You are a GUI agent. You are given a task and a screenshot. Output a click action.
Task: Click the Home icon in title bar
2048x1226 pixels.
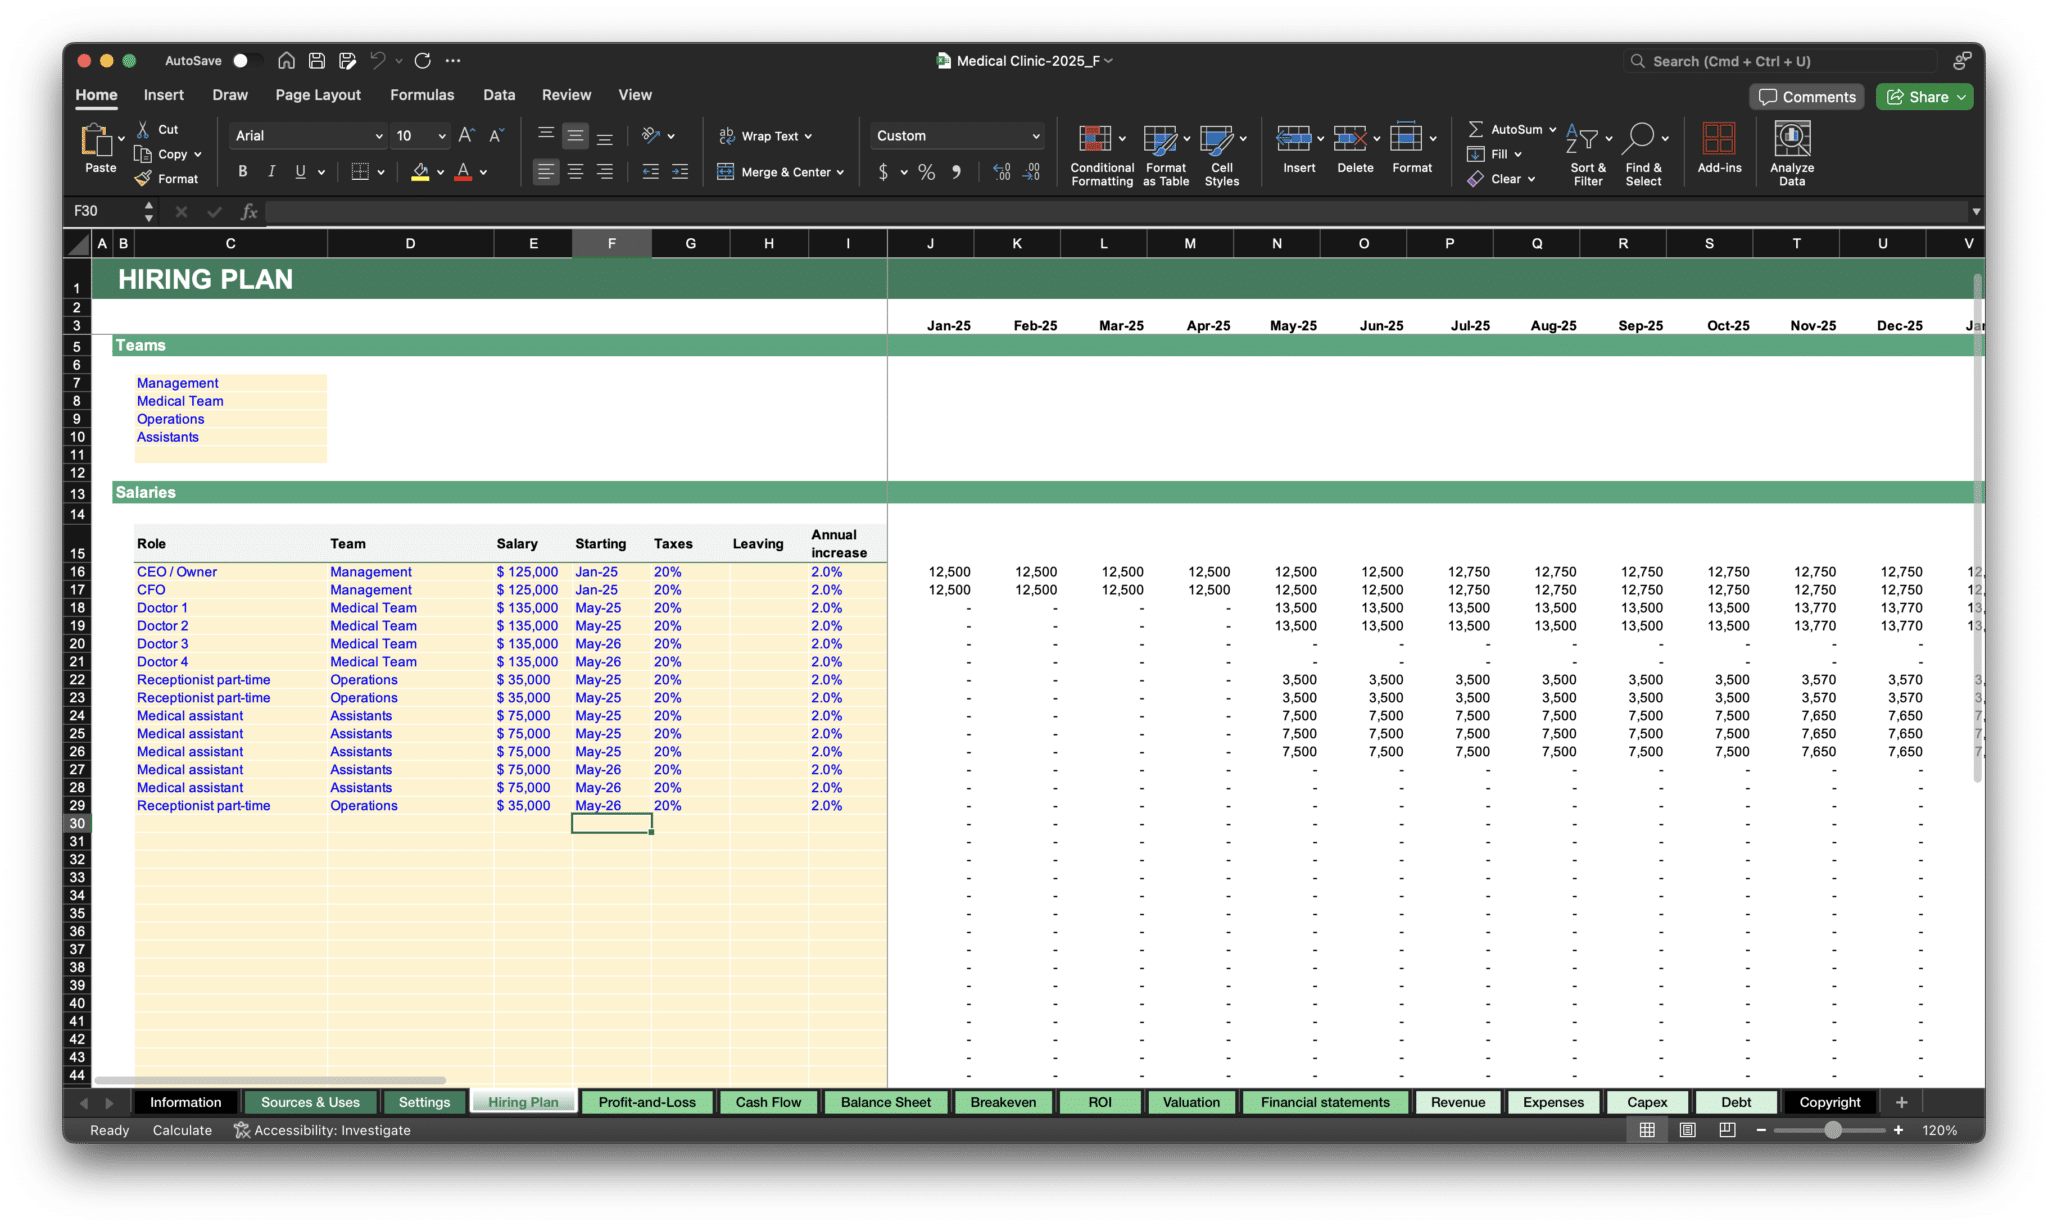[286, 61]
